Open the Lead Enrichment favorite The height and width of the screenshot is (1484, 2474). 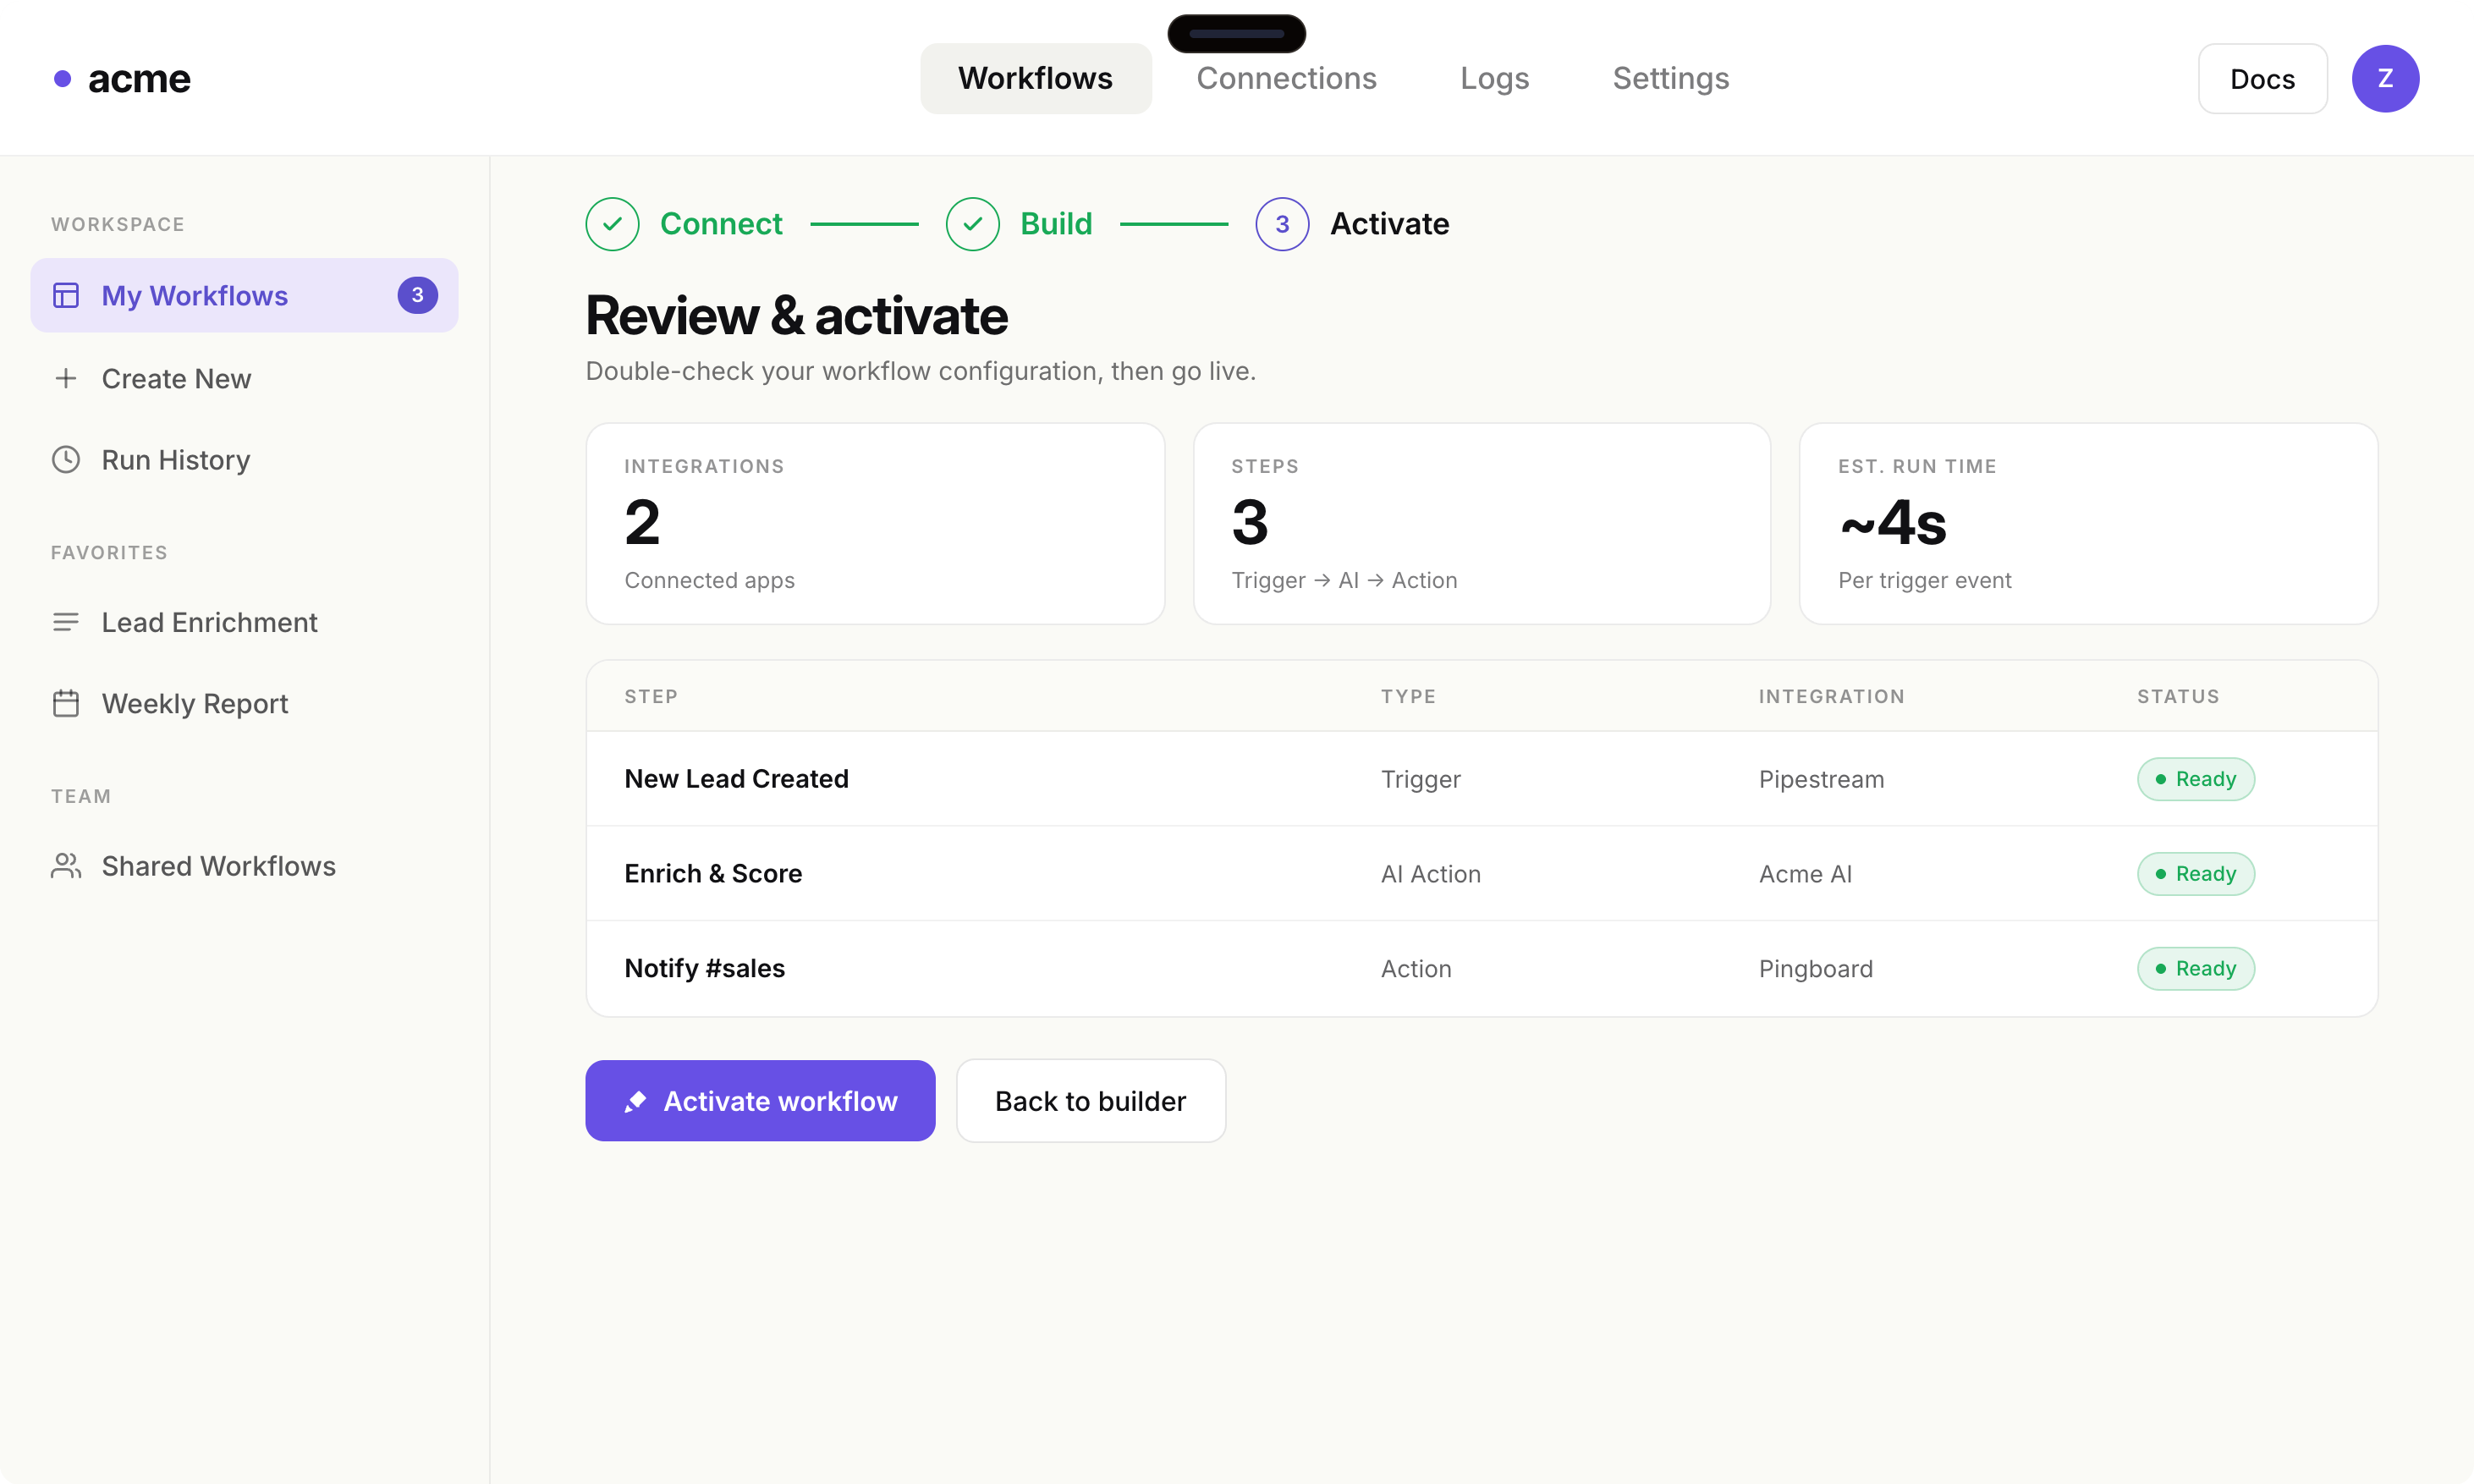pyautogui.click(x=244, y=622)
